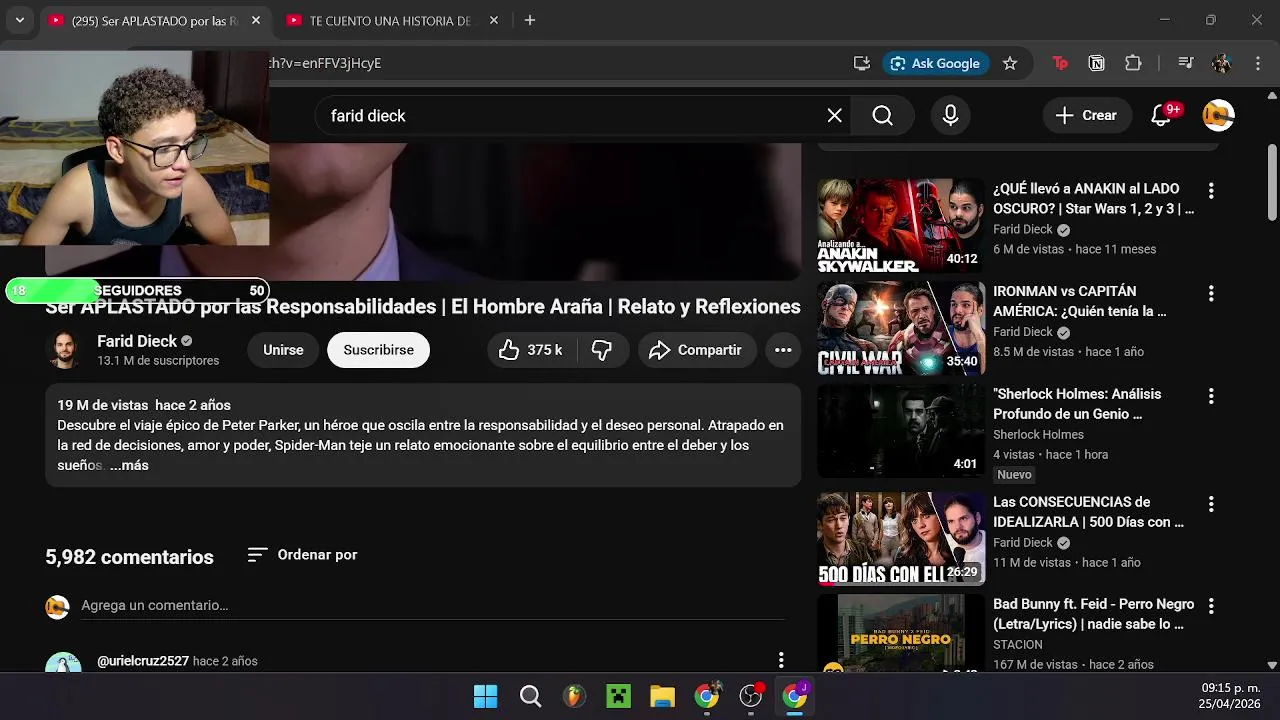The image size is (1280, 720).
Task: Open @urielcruz2527 commenter profile
Action: pyautogui.click(x=143, y=661)
